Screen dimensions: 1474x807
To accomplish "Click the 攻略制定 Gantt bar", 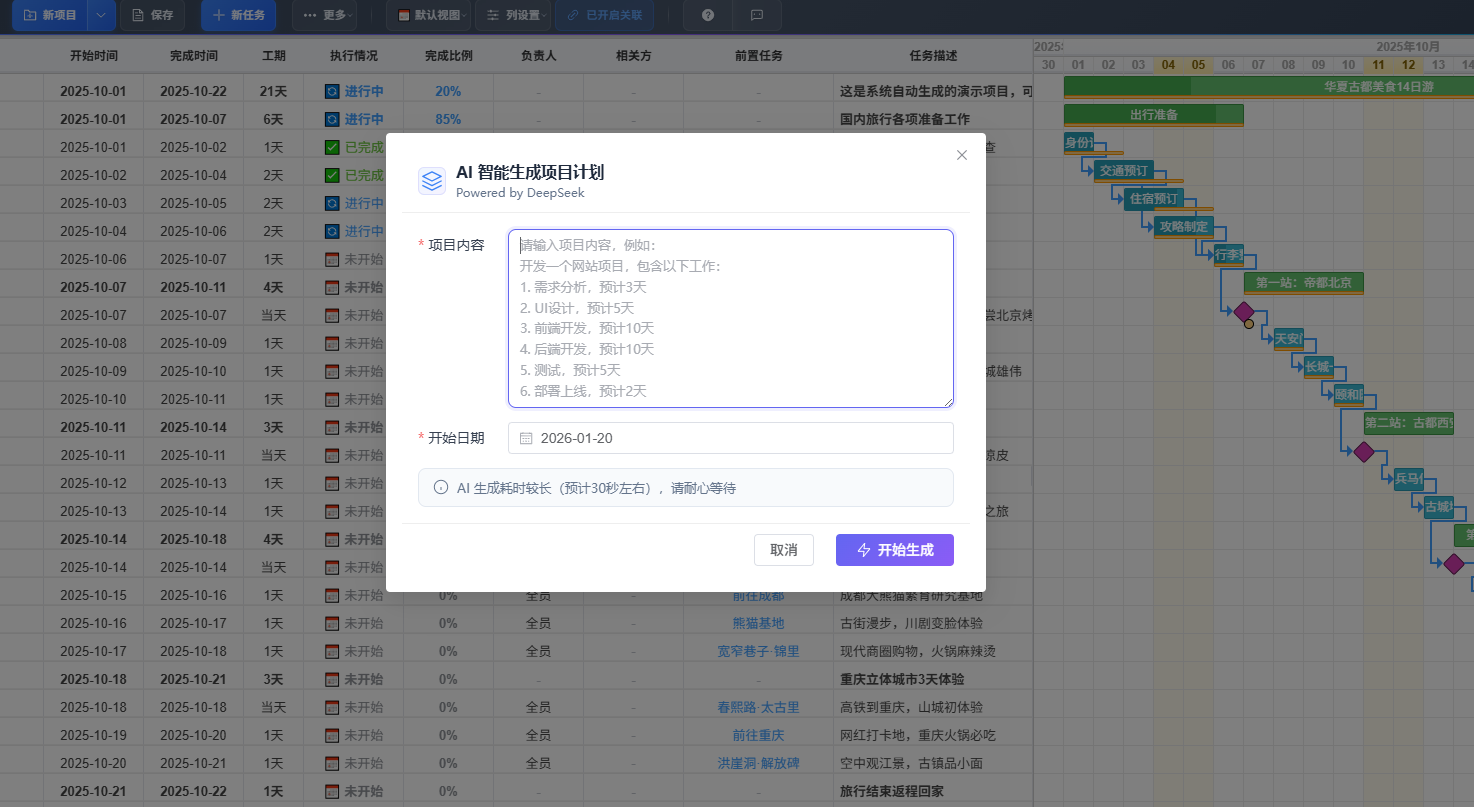I will (1184, 226).
